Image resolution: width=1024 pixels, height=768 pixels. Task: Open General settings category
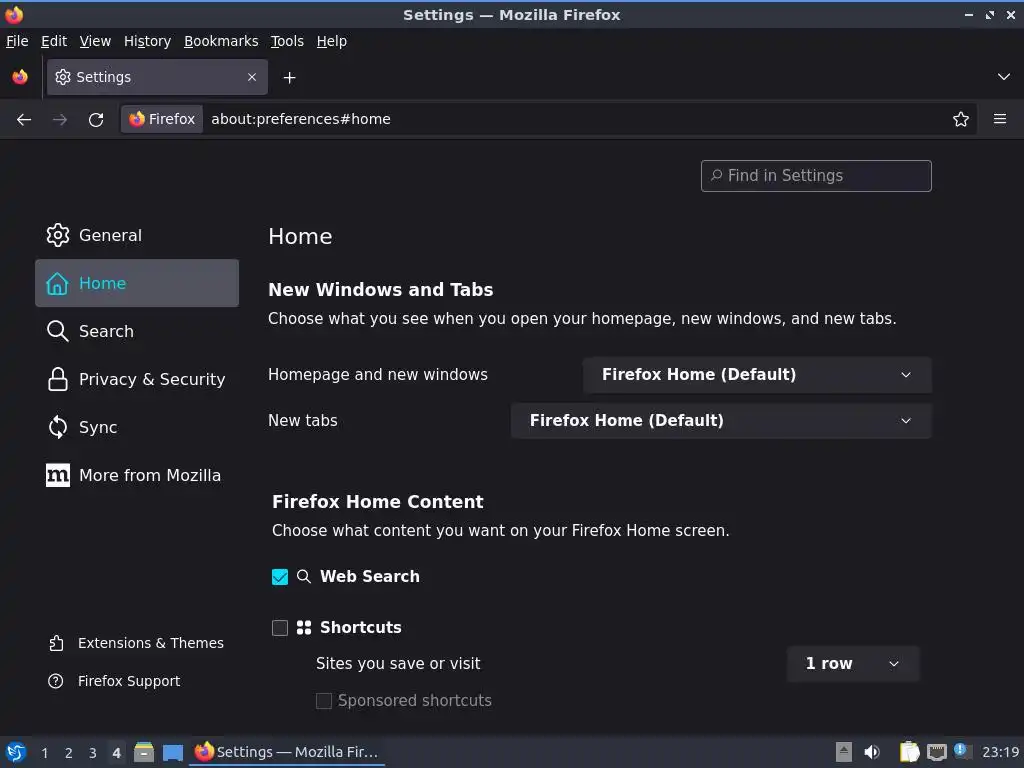click(x=136, y=235)
